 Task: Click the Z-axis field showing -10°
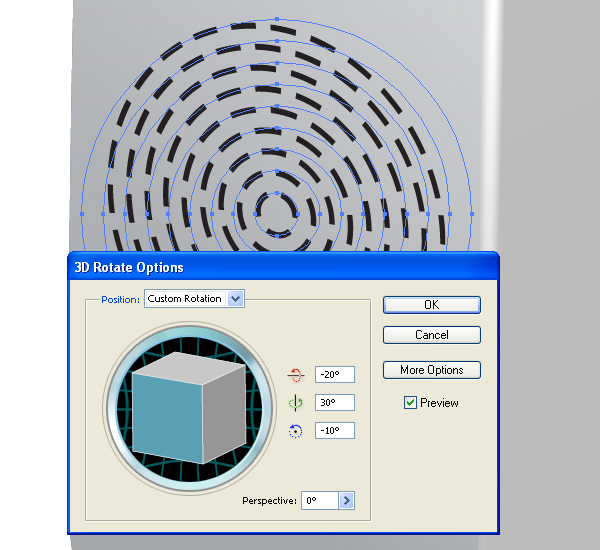pos(335,431)
